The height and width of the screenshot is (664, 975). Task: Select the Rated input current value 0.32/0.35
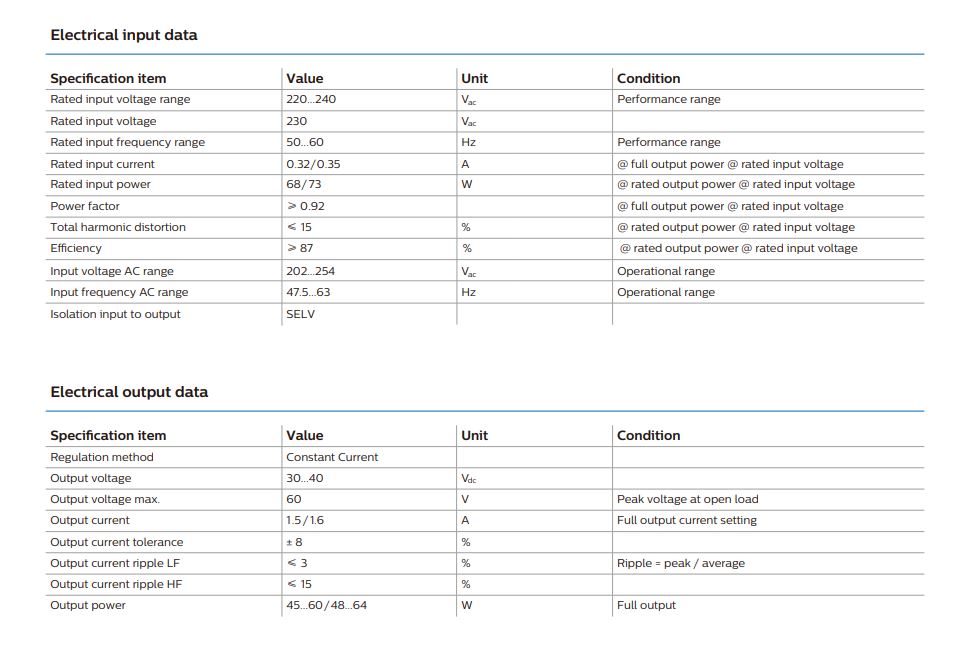pyautogui.click(x=313, y=164)
